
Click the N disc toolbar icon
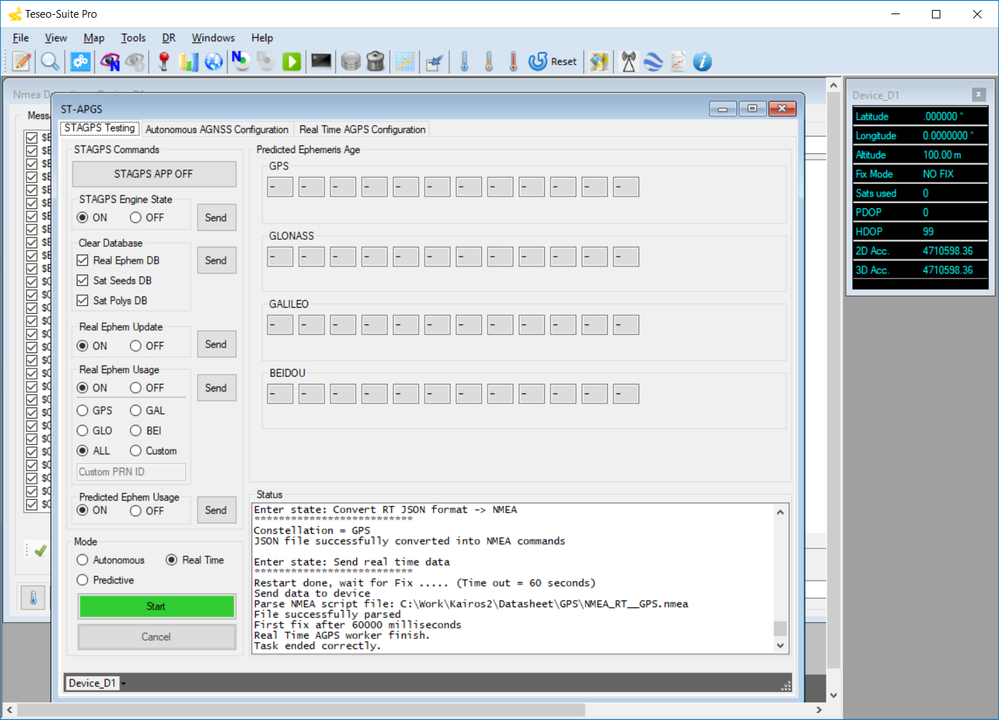coord(240,61)
